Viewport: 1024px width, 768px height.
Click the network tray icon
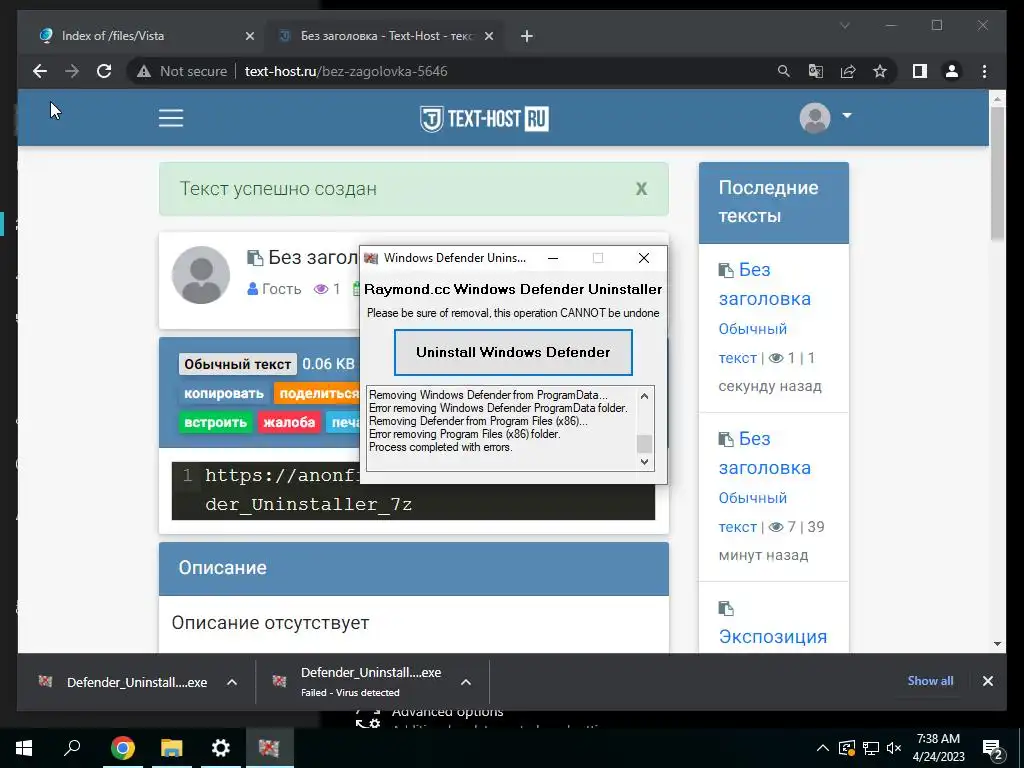pyautogui.click(x=871, y=748)
